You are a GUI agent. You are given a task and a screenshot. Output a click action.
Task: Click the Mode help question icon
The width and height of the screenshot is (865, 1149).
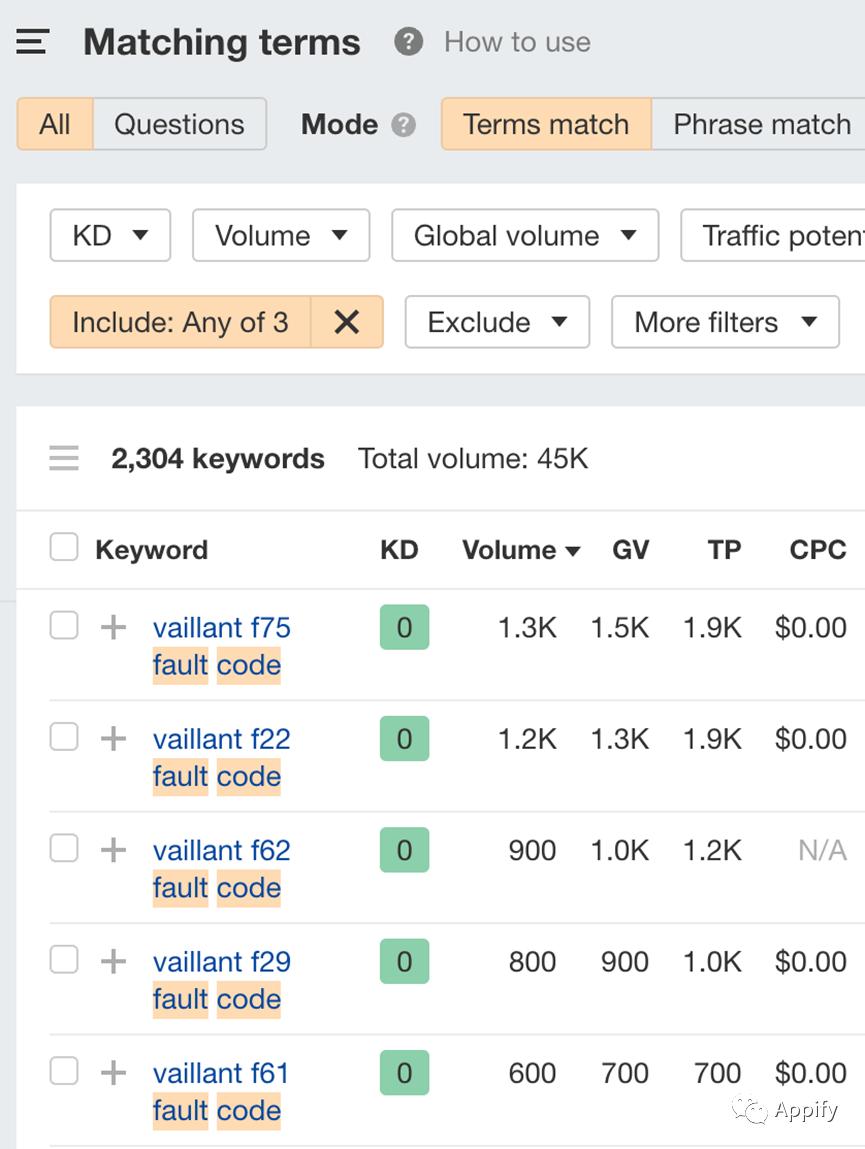click(x=403, y=125)
